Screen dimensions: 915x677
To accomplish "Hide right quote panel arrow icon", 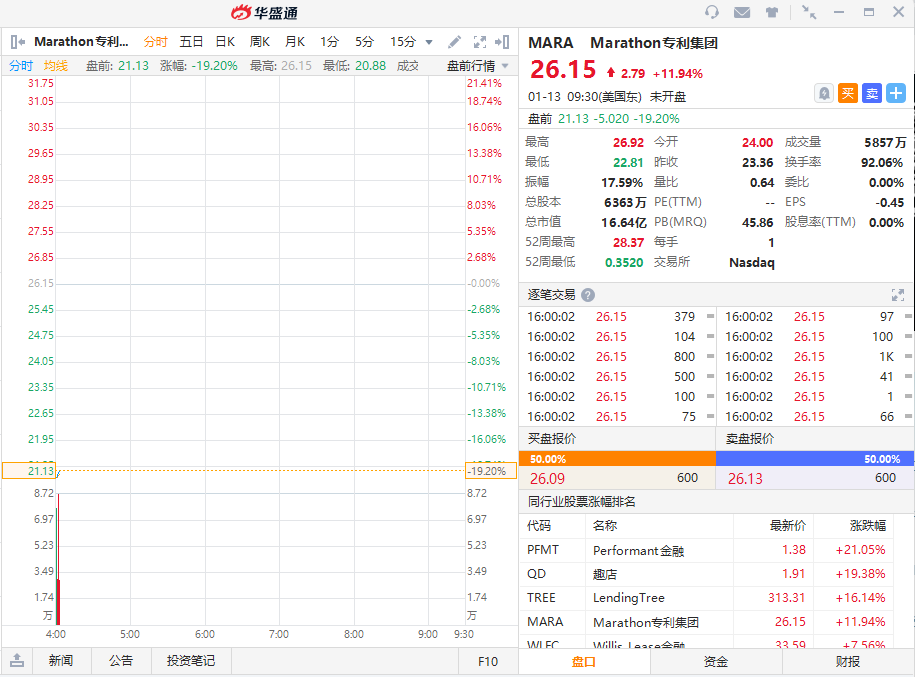I will point(502,42).
